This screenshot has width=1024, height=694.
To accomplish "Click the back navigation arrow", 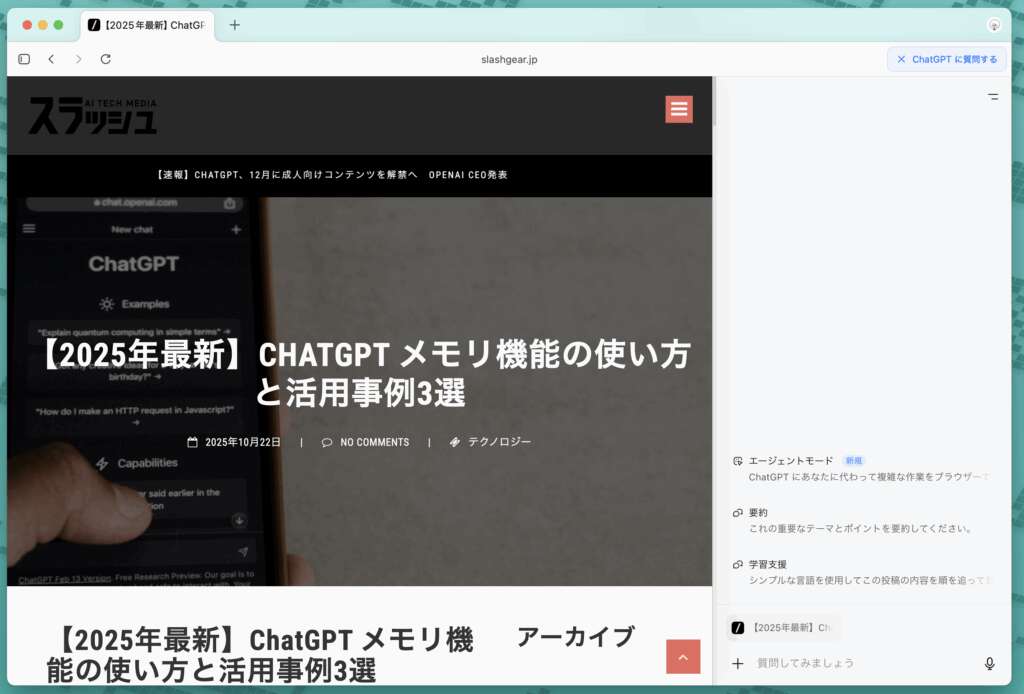I will pyautogui.click(x=51, y=59).
